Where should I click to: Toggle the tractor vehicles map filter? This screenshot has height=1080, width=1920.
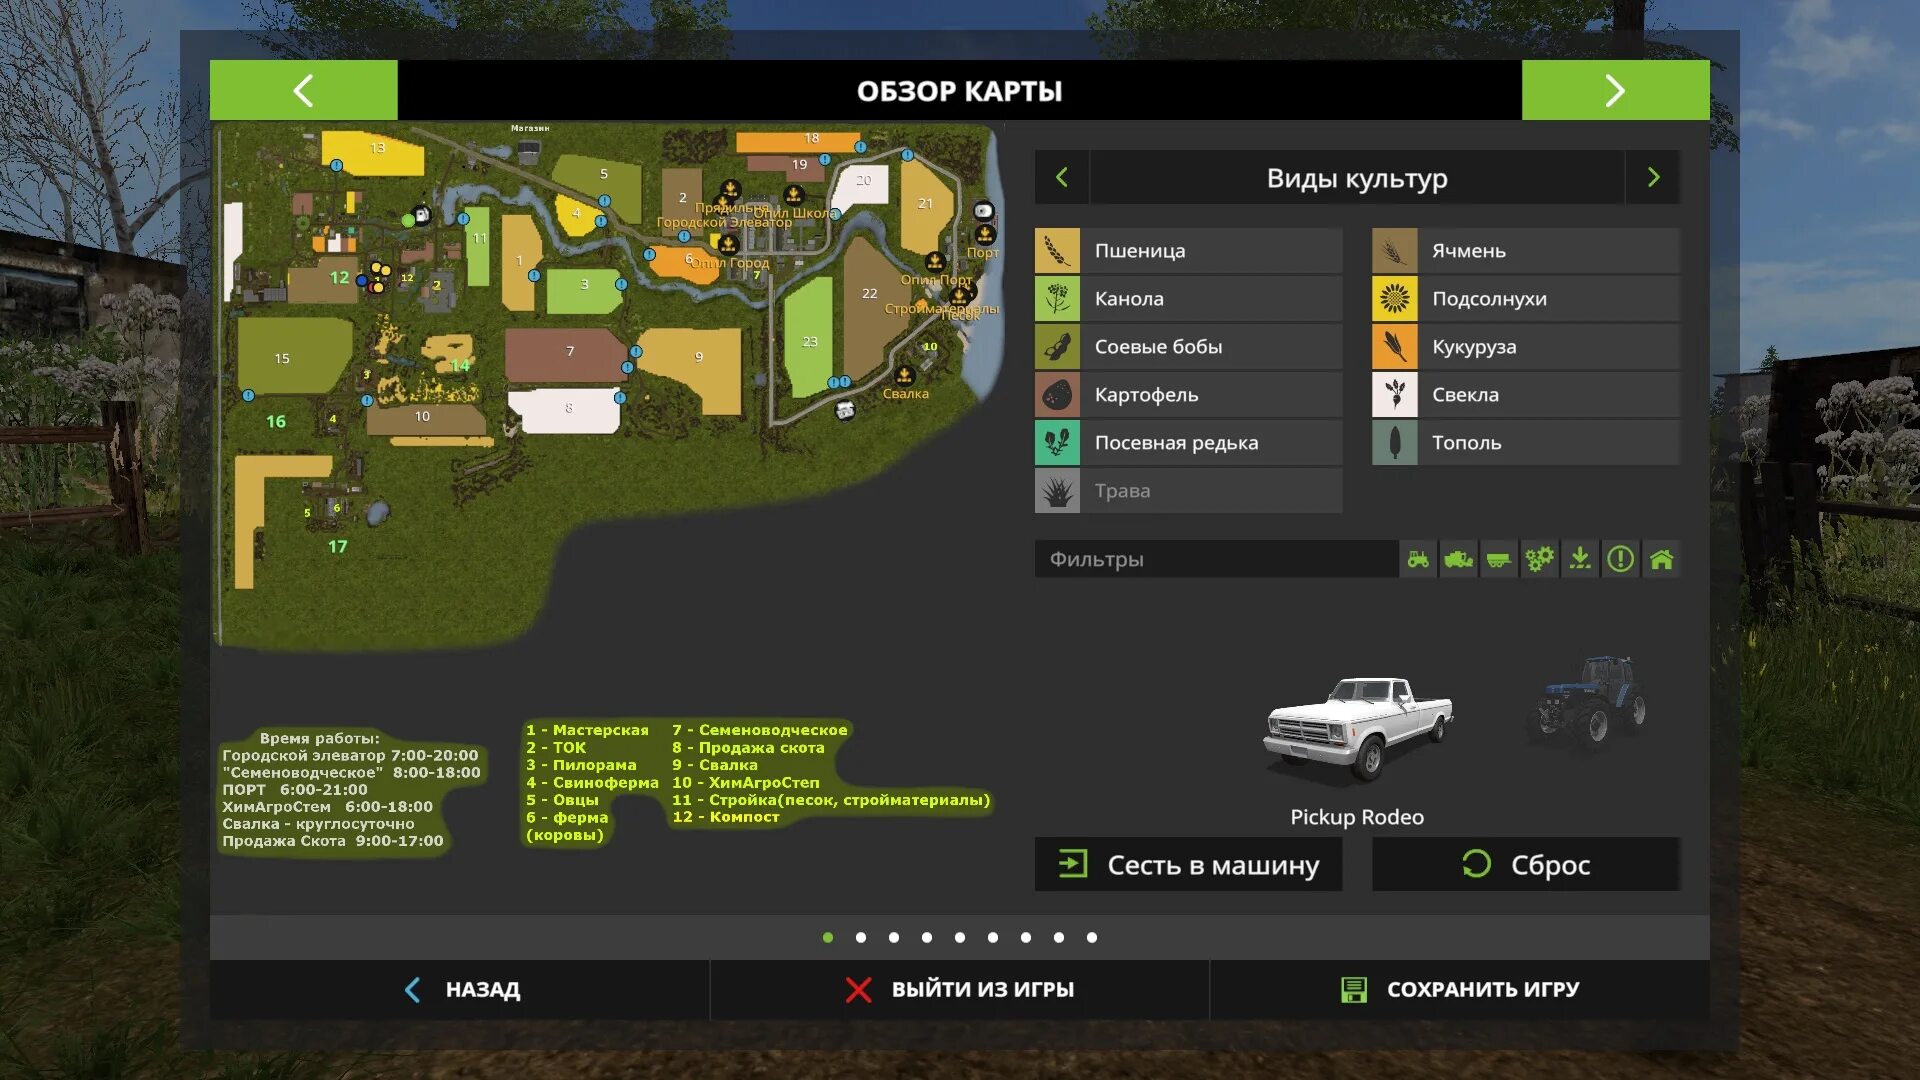(1418, 559)
